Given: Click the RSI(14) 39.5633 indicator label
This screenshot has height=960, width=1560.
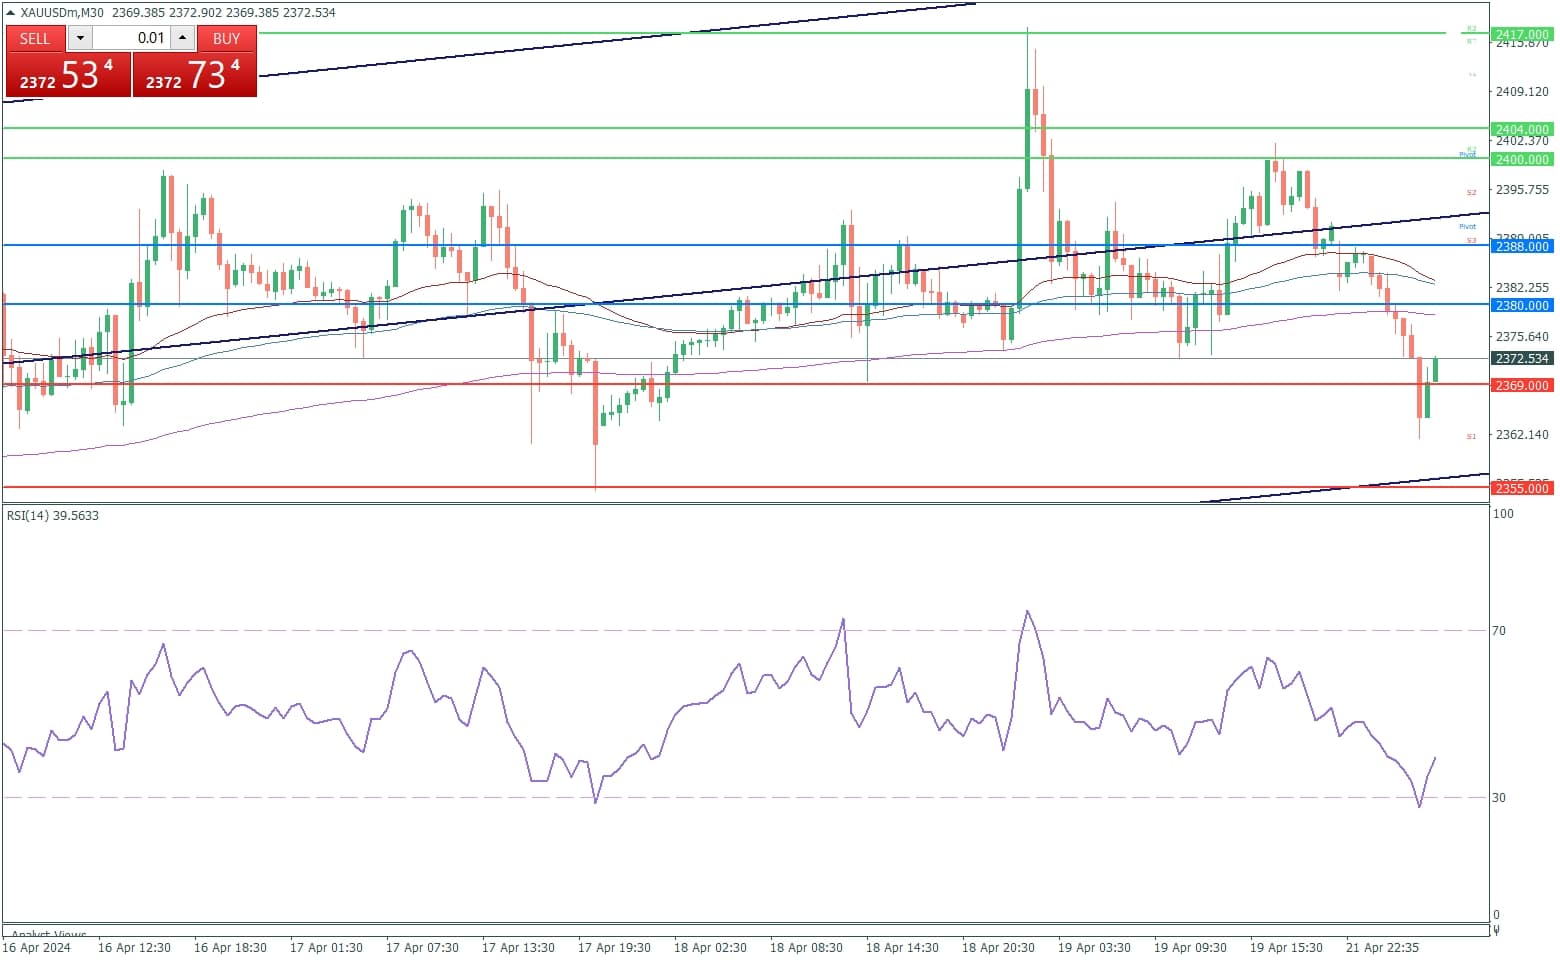Looking at the screenshot, I should coord(53,516).
